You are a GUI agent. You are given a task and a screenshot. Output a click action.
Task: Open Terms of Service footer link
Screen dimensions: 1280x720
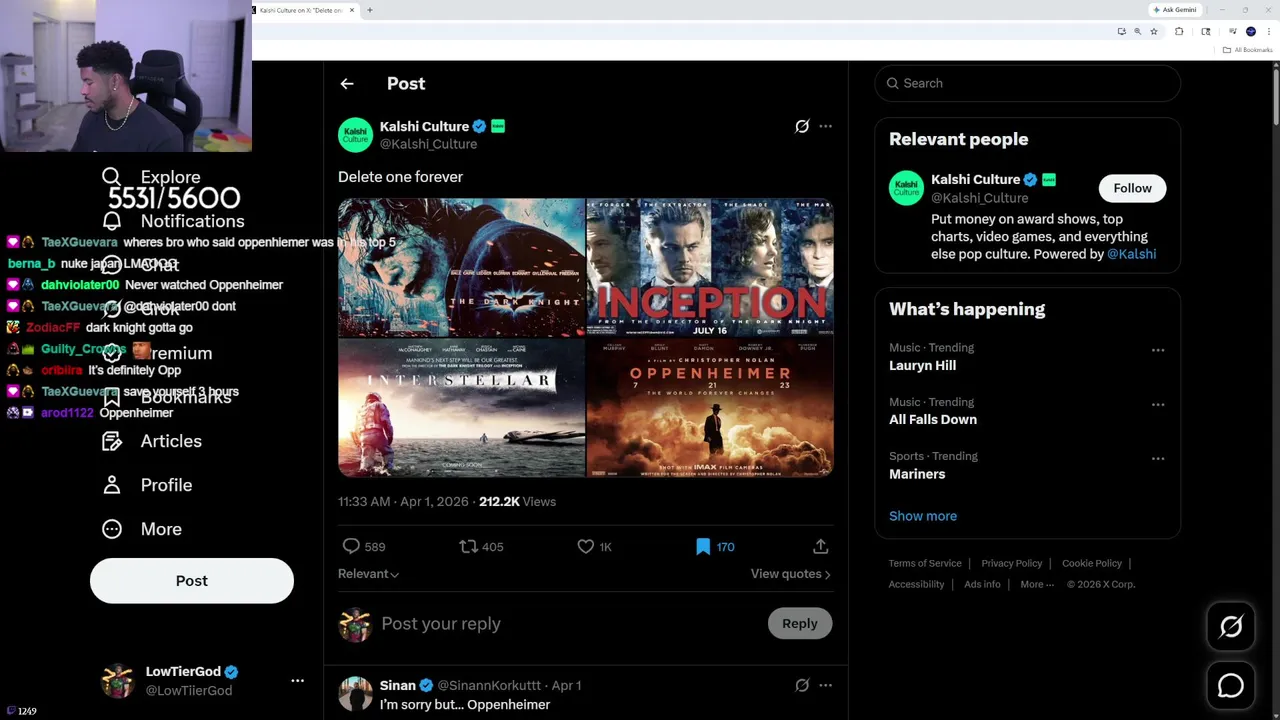(925, 564)
